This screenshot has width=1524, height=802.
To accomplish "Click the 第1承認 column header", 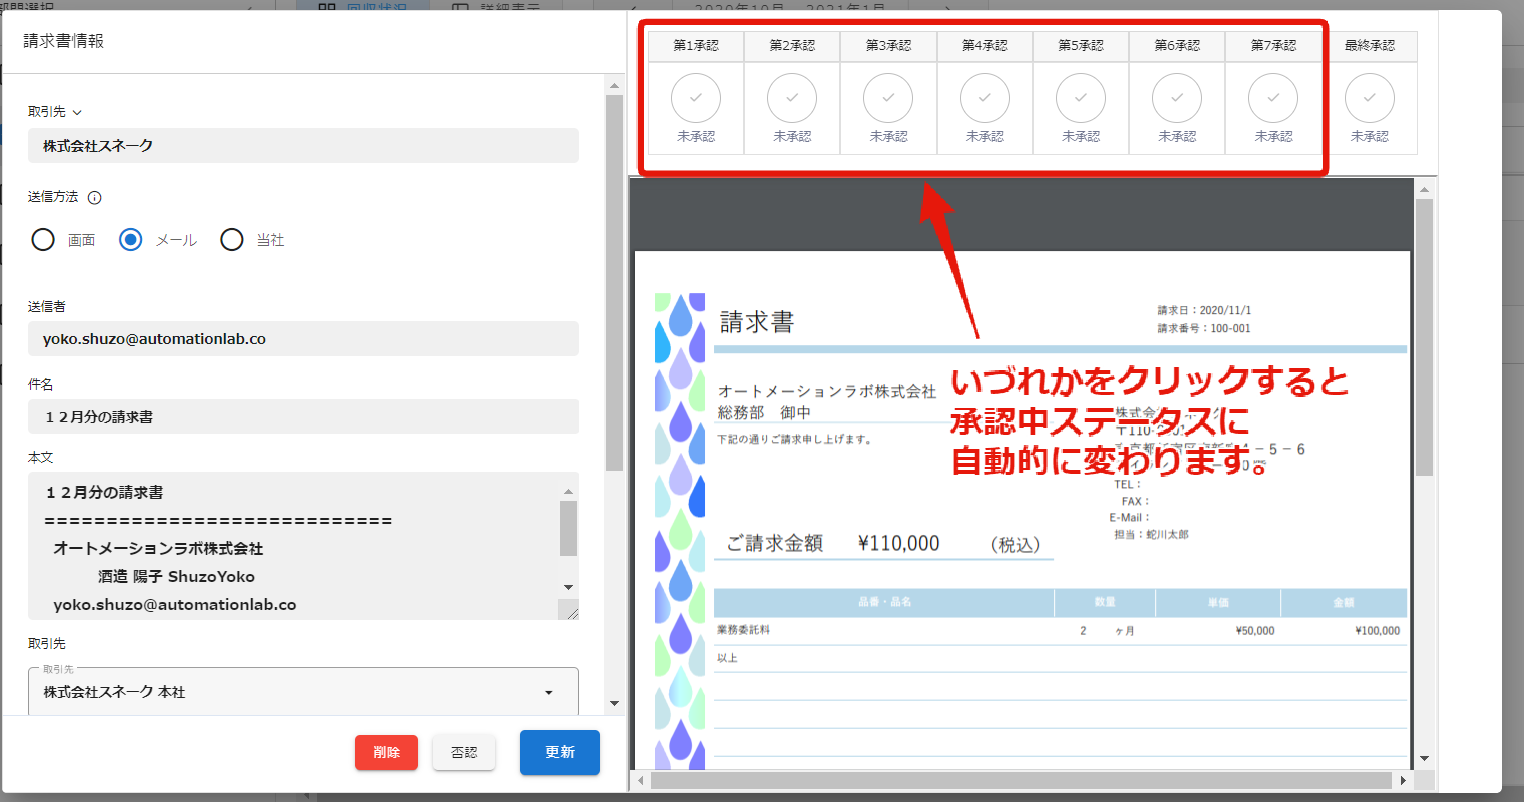I will pyautogui.click(x=696, y=46).
